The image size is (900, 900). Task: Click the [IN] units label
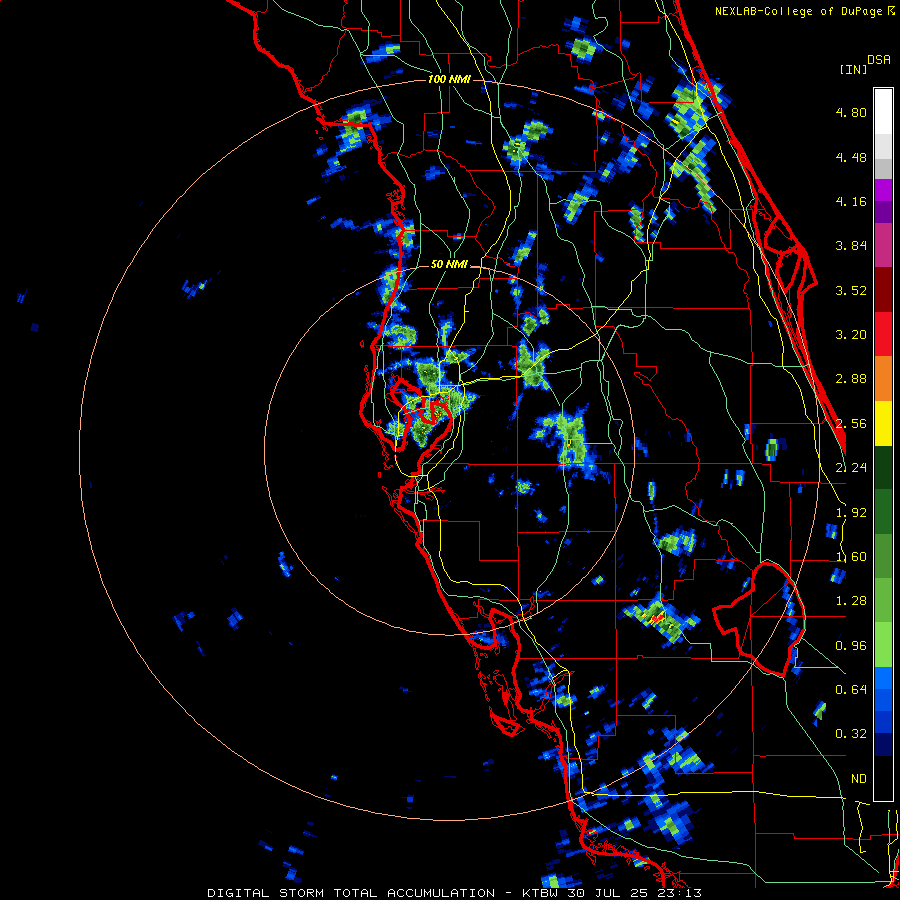point(853,69)
